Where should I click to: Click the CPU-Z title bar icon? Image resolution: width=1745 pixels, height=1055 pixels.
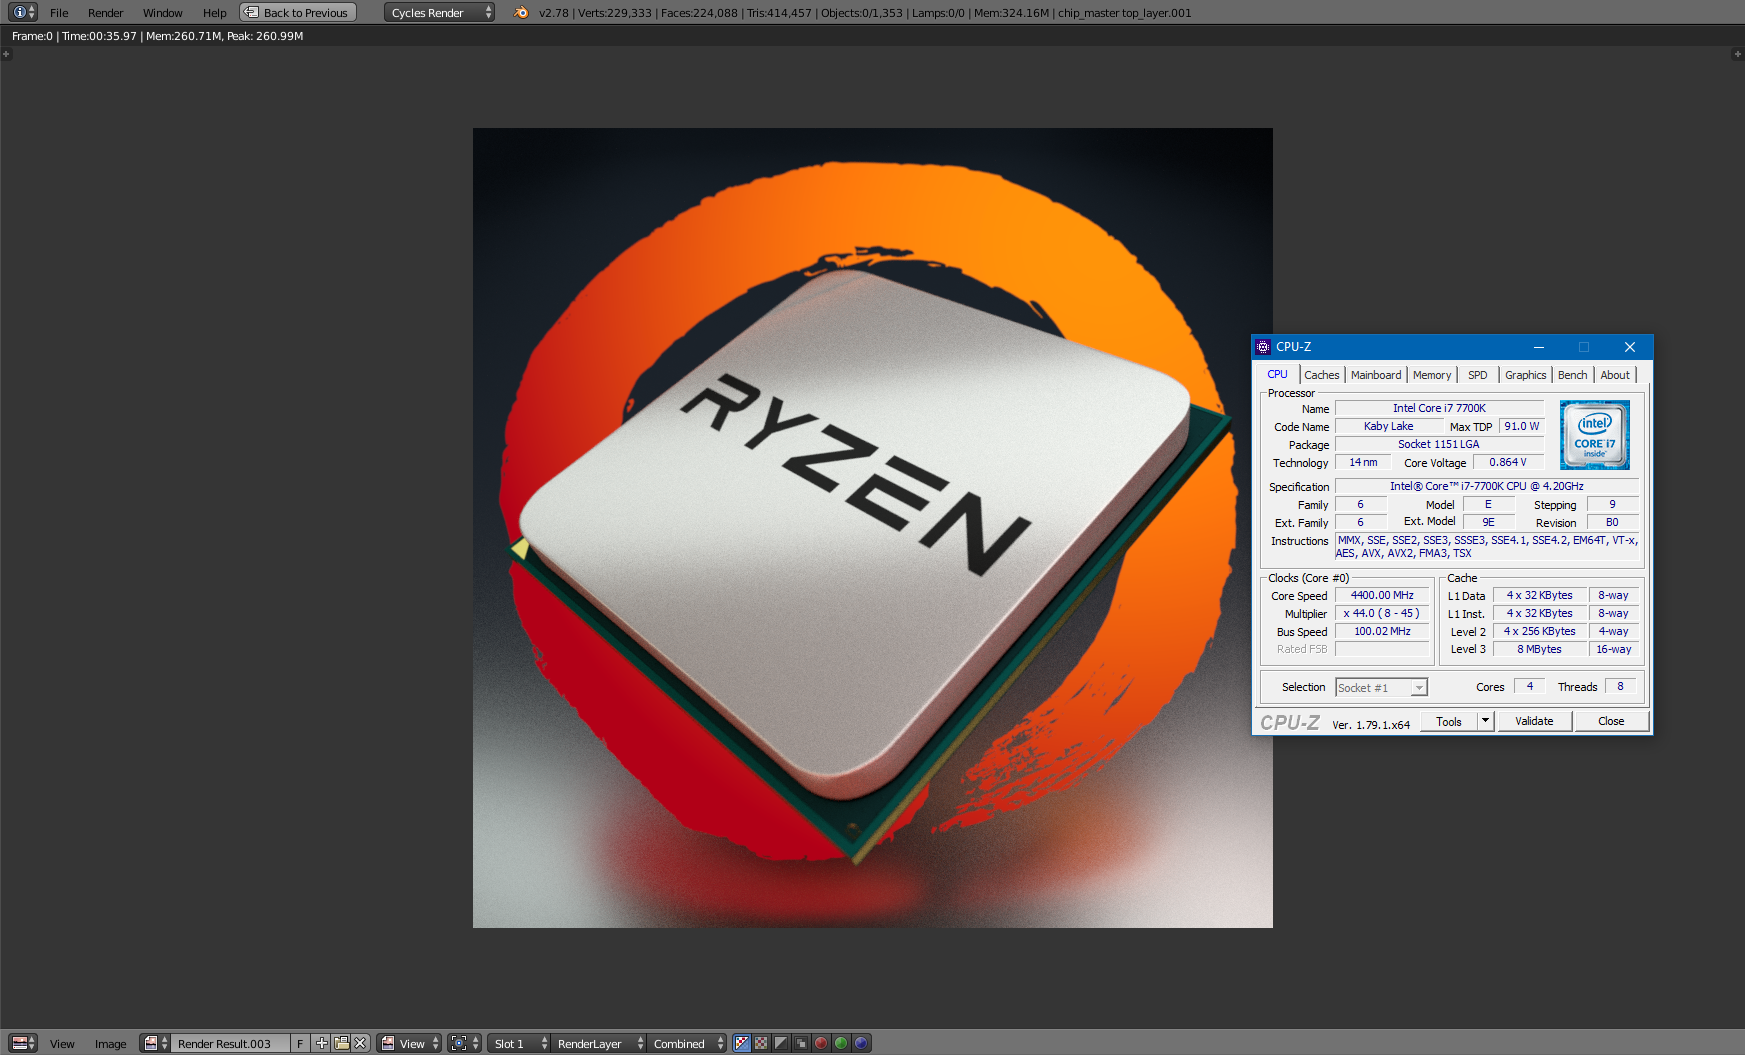(1263, 347)
